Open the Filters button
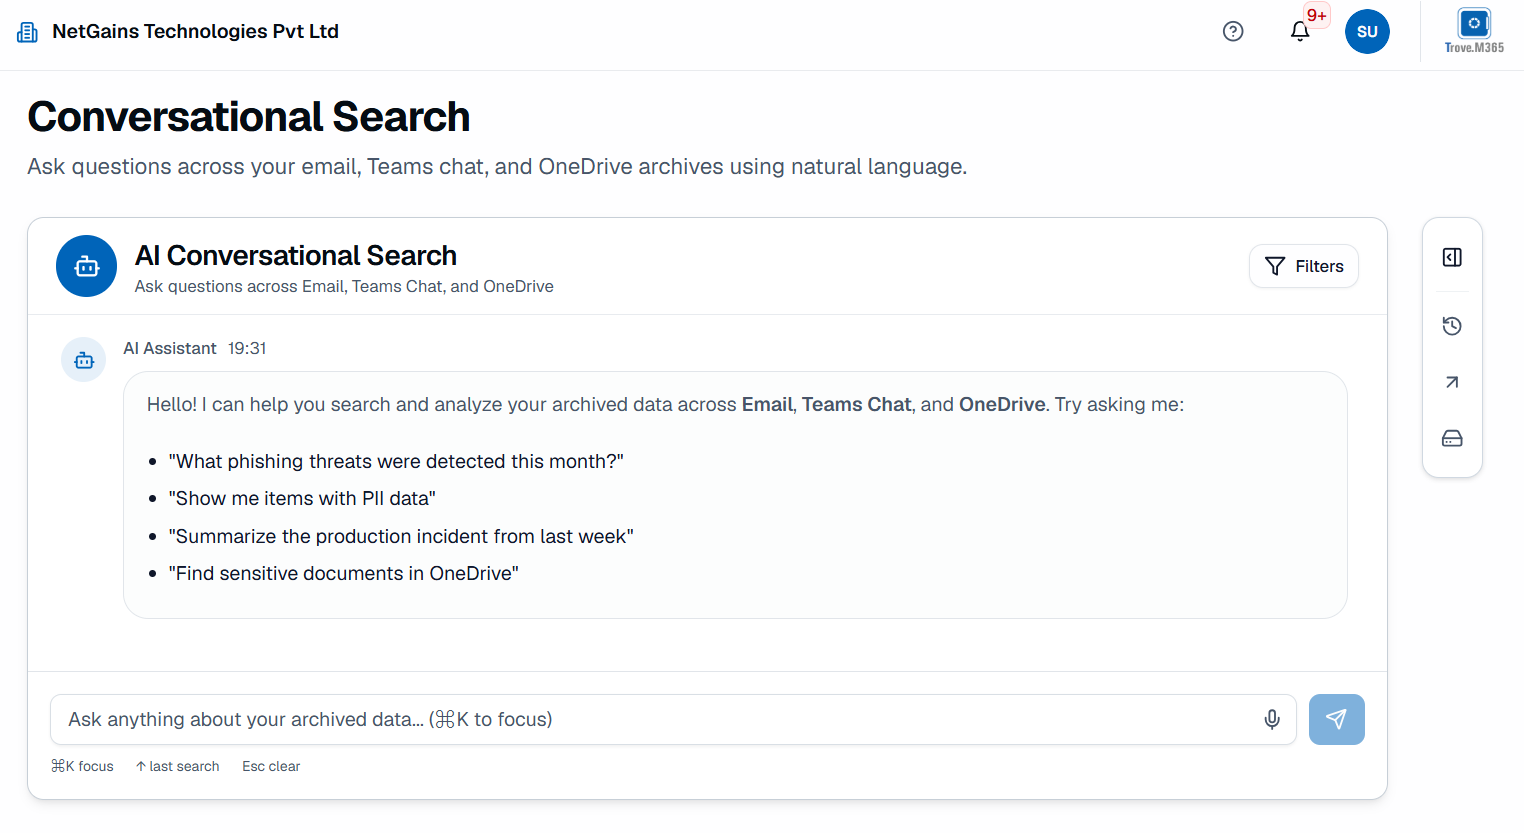The height and width of the screenshot is (833, 1524). point(1304,266)
